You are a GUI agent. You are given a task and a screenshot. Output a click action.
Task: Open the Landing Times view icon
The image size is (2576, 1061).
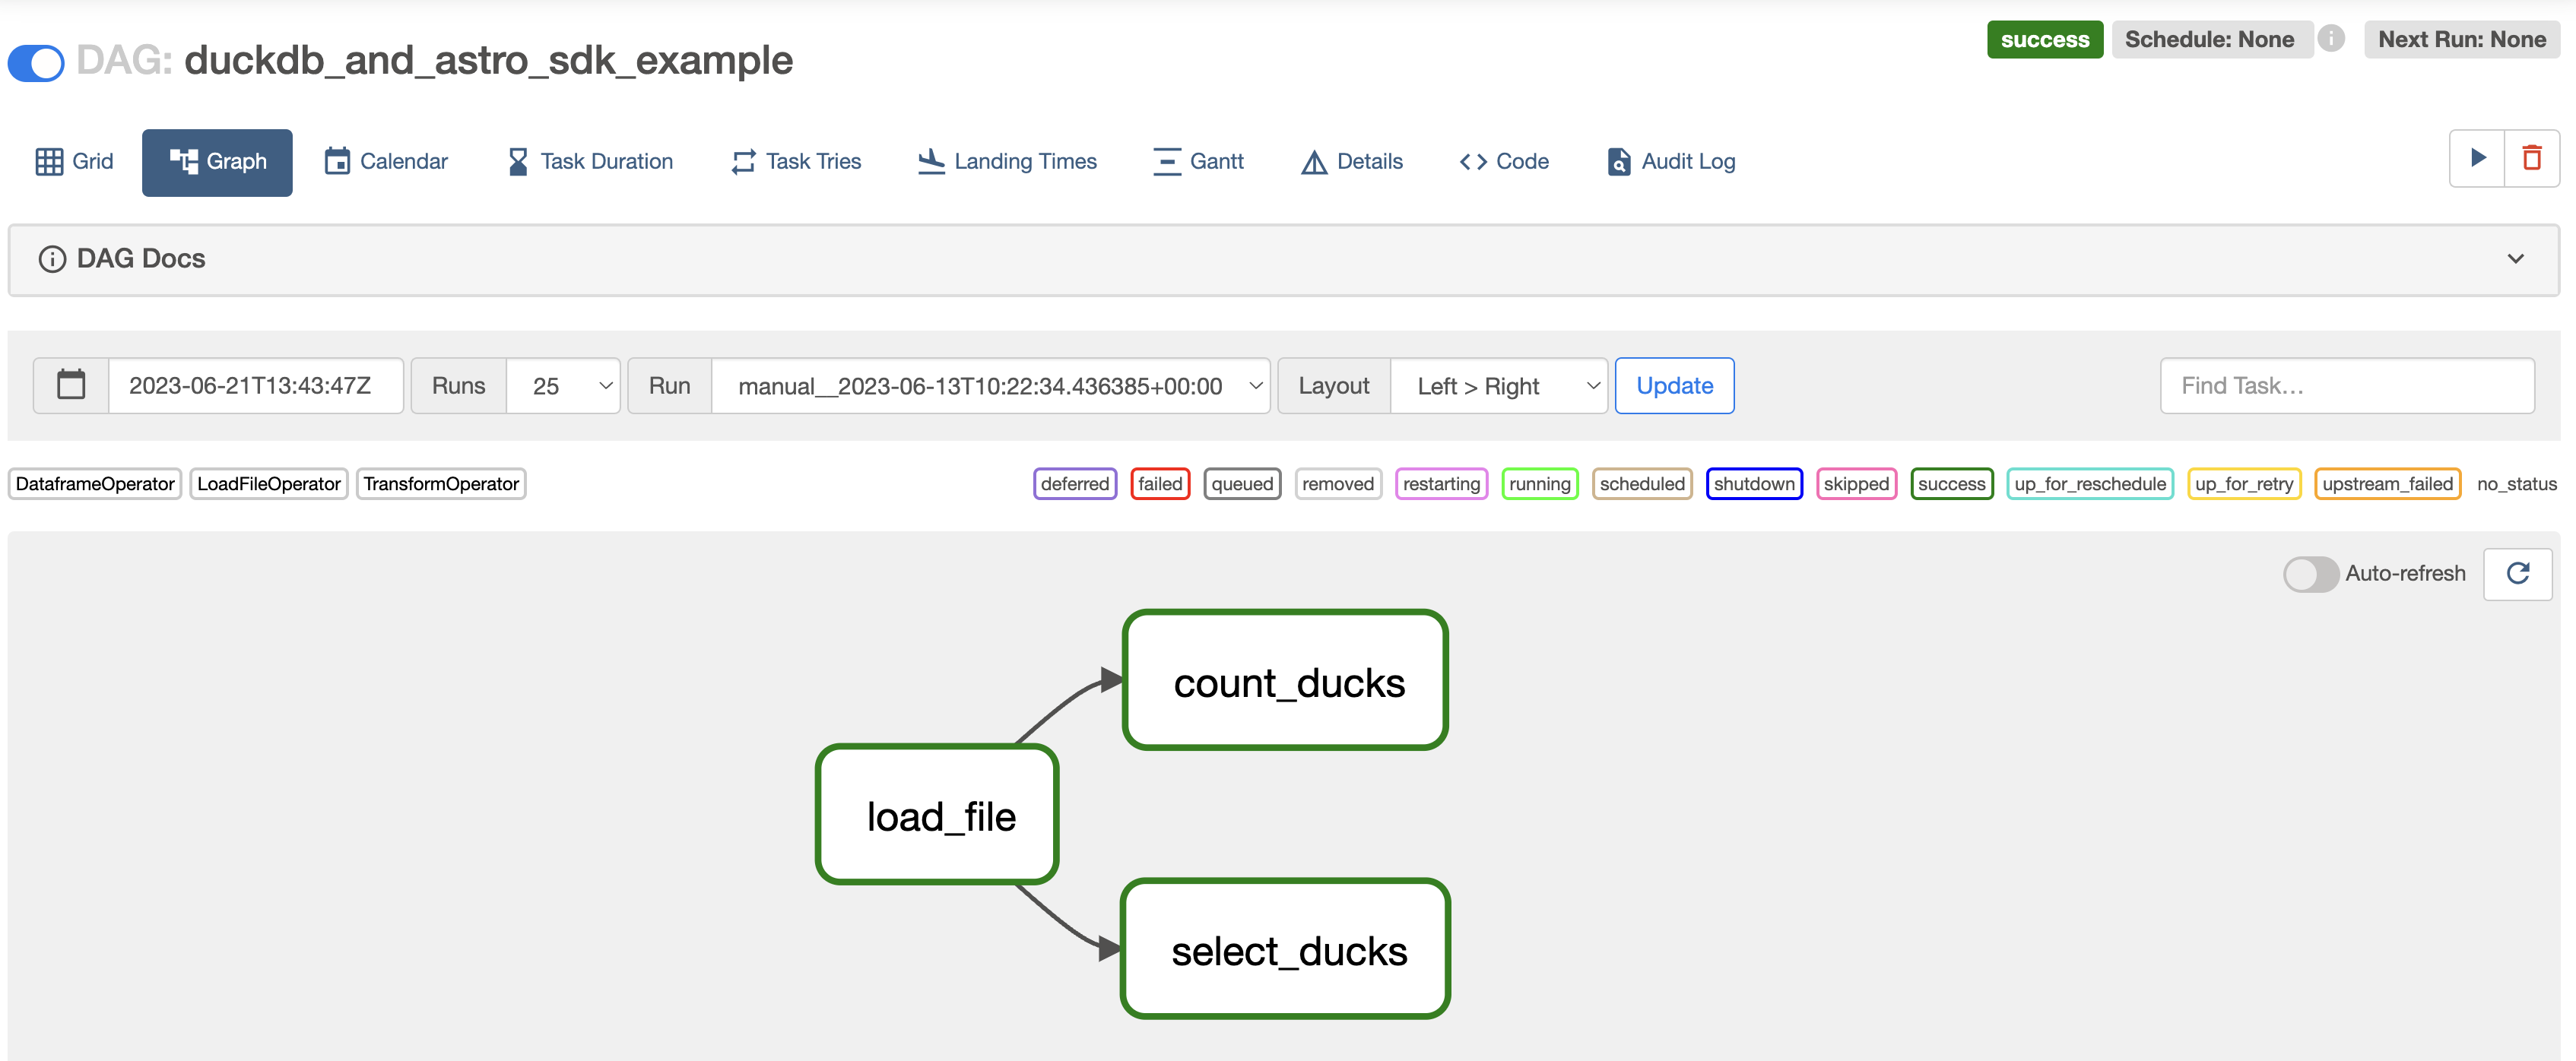coord(931,160)
